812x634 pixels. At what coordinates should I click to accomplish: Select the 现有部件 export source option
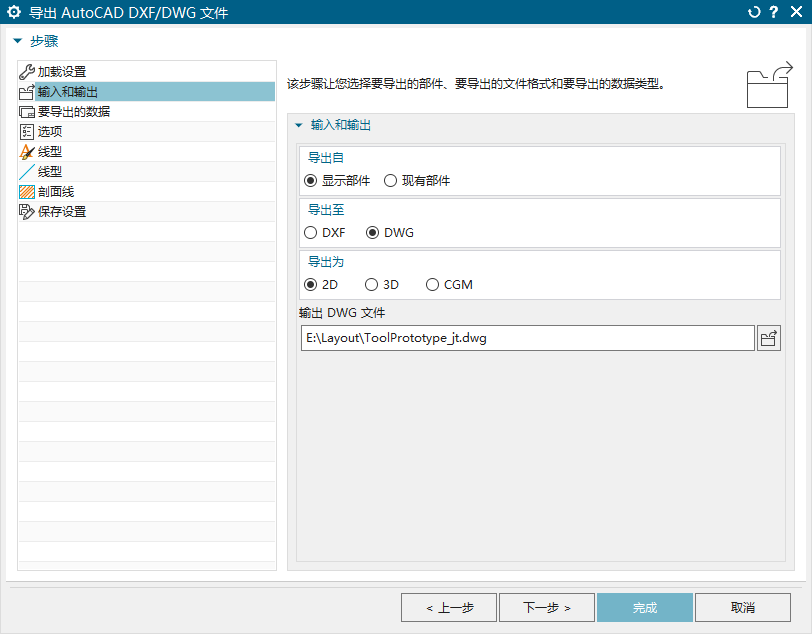tap(391, 180)
